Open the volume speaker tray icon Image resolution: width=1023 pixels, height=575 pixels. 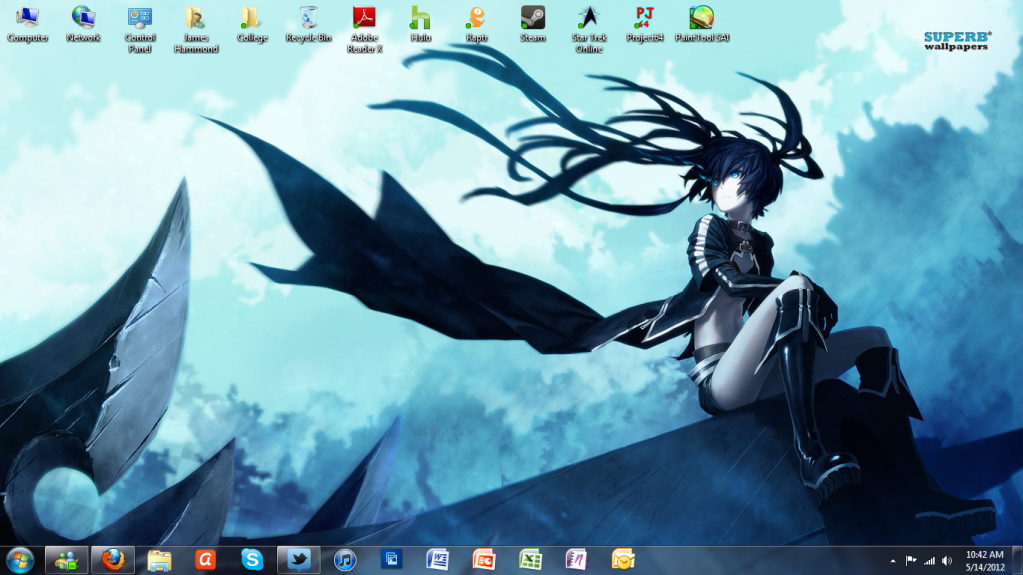947,561
